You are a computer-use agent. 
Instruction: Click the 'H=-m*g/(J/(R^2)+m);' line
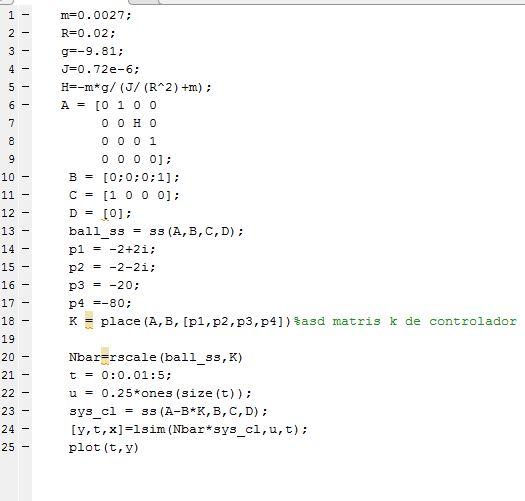pos(136,87)
